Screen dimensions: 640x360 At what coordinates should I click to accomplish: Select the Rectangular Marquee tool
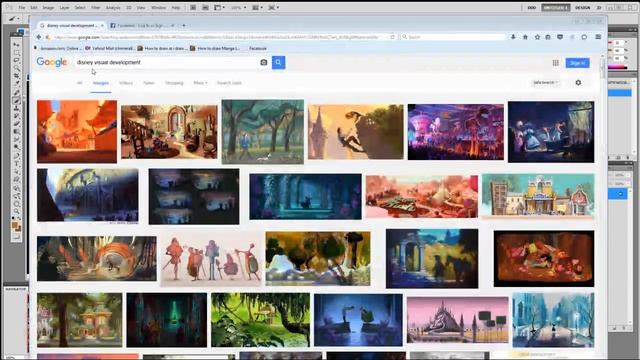pyautogui.click(x=16, y=52)
